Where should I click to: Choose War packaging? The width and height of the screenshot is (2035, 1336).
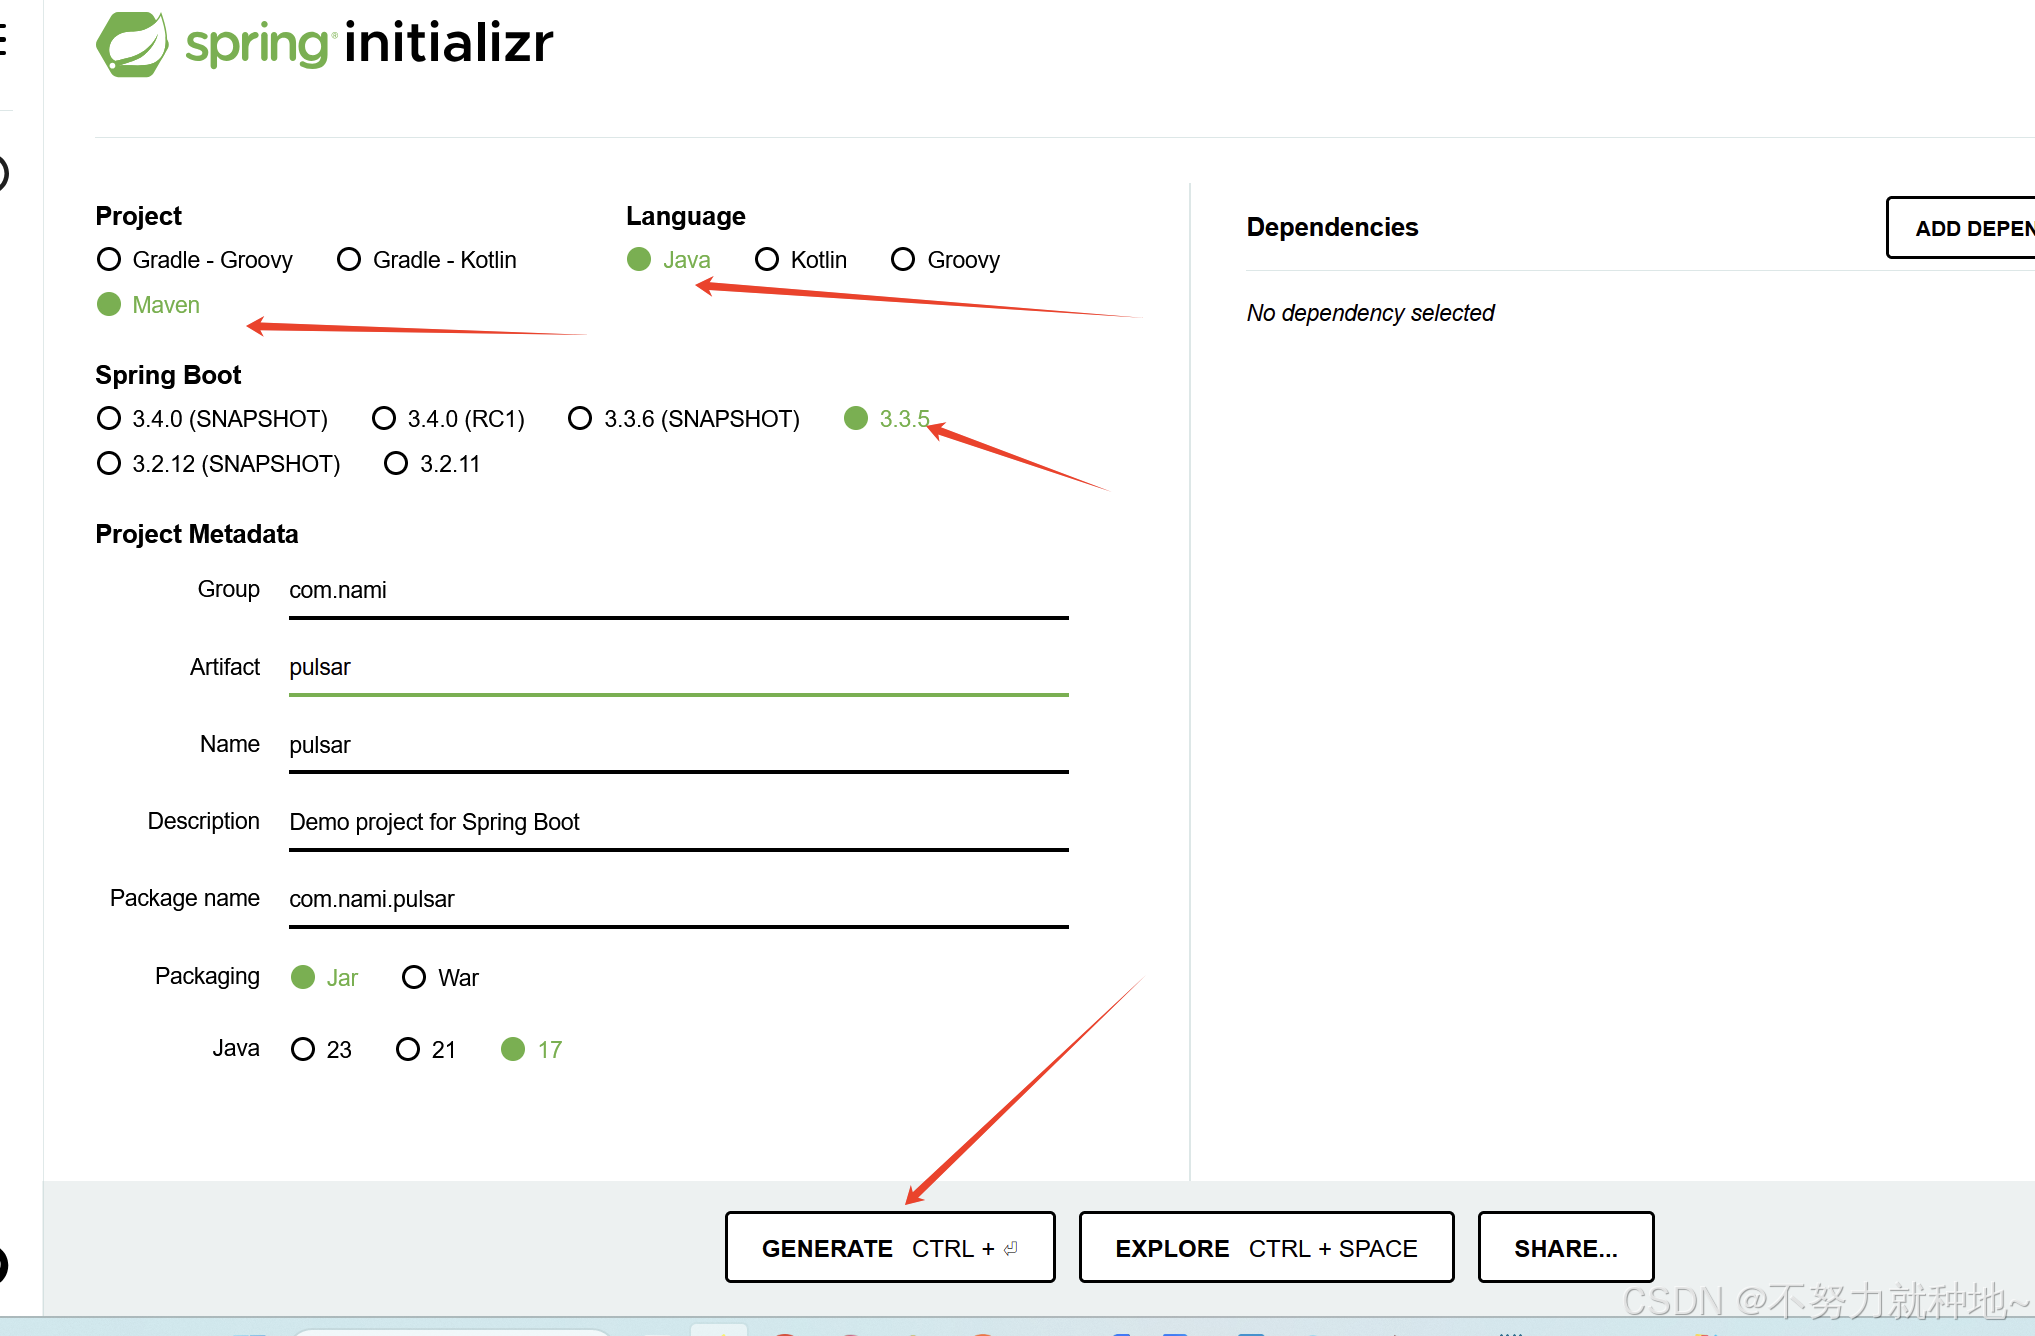[414, 977]
